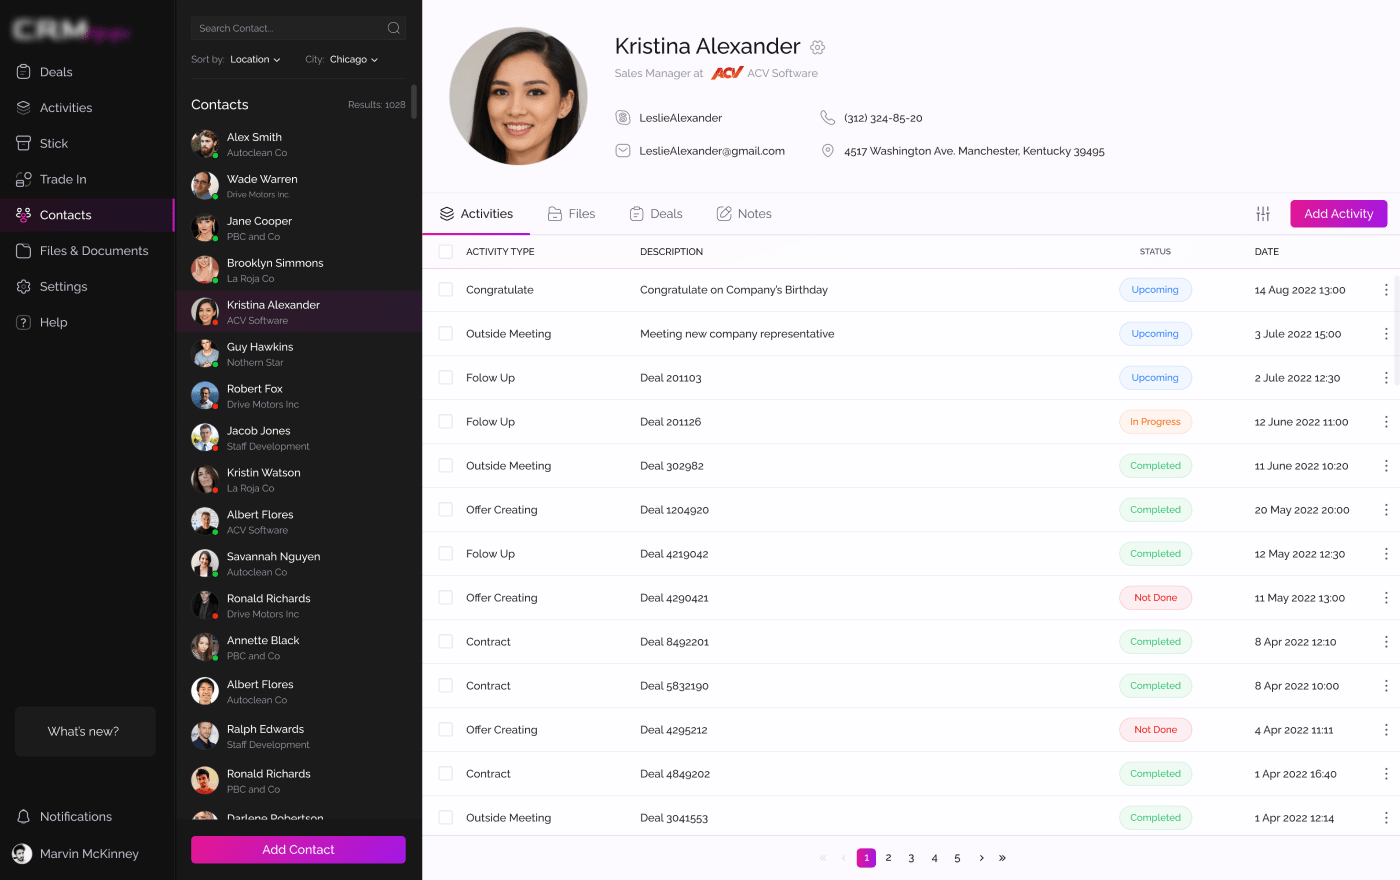This screenshot has height=880, width=1400.
Task: Open the kebab menu on the Congratulate activity
Action: (1386, 289)
